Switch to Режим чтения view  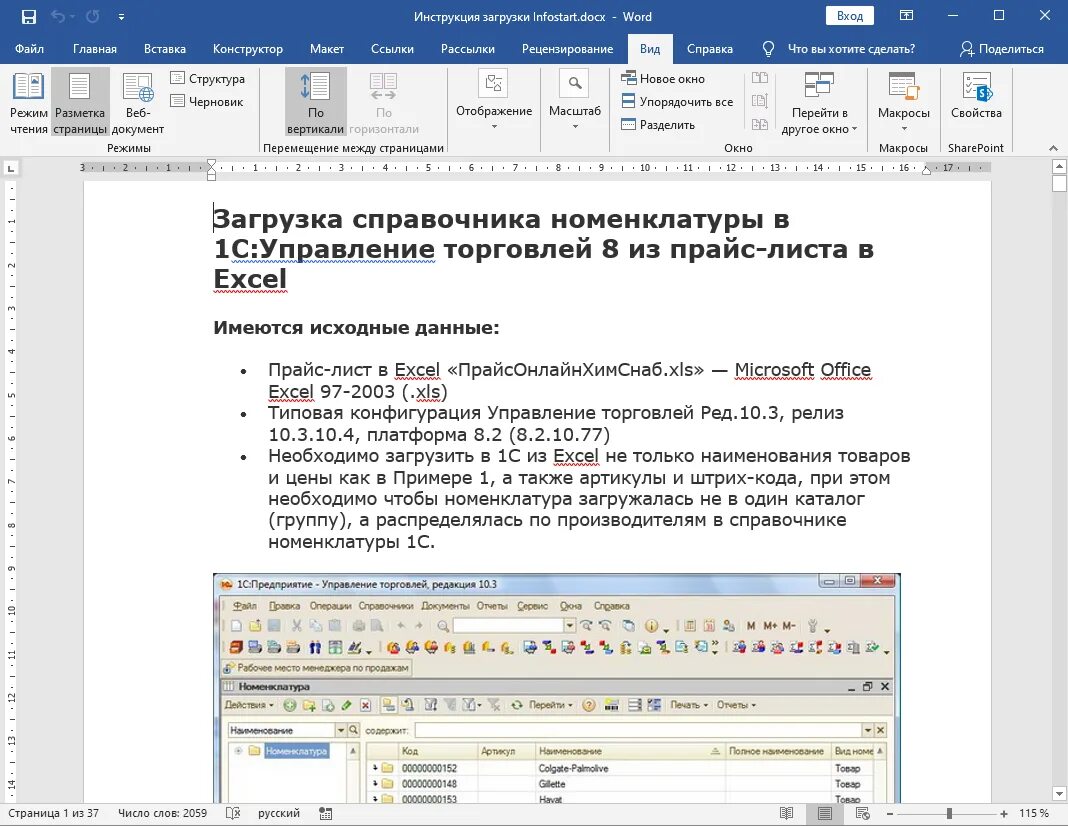pyautogui.click(x=29, y=103)
